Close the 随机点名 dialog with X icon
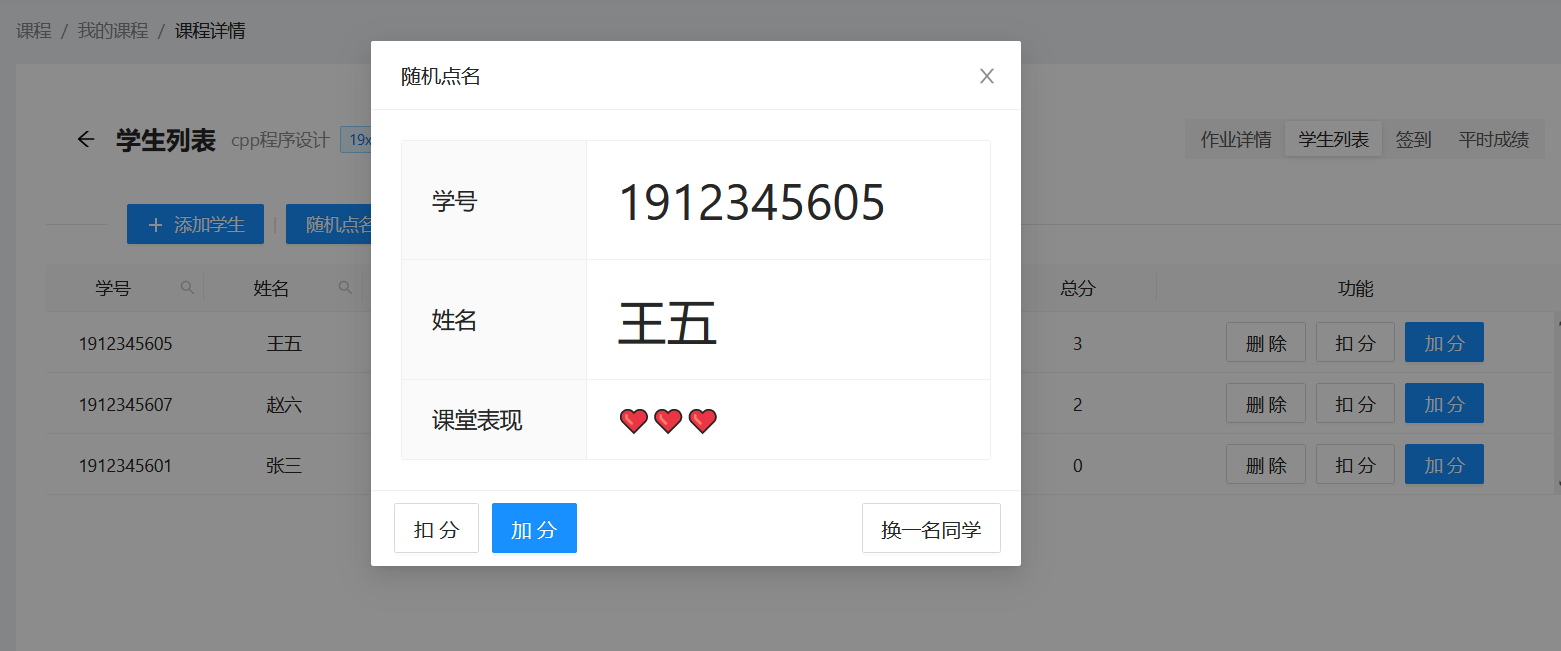 (x=987, y=76)
